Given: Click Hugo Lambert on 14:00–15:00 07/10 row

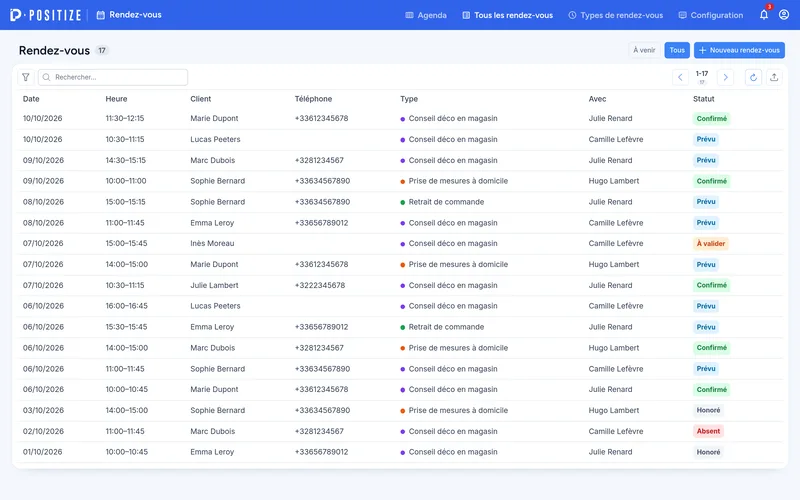Looking at the screenshot, I should coord(614,264).
